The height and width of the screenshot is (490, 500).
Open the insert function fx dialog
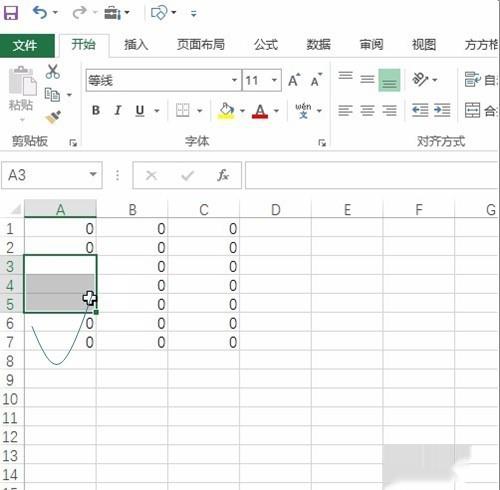[223, 175]
